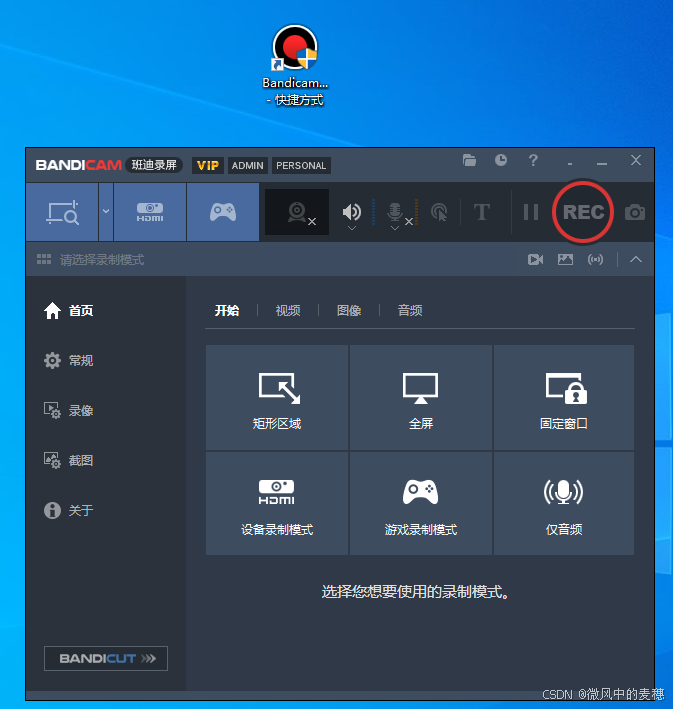Toggle speaker sound recording icon
Screen dimensions: 673x709
click(x=351, y=211)
